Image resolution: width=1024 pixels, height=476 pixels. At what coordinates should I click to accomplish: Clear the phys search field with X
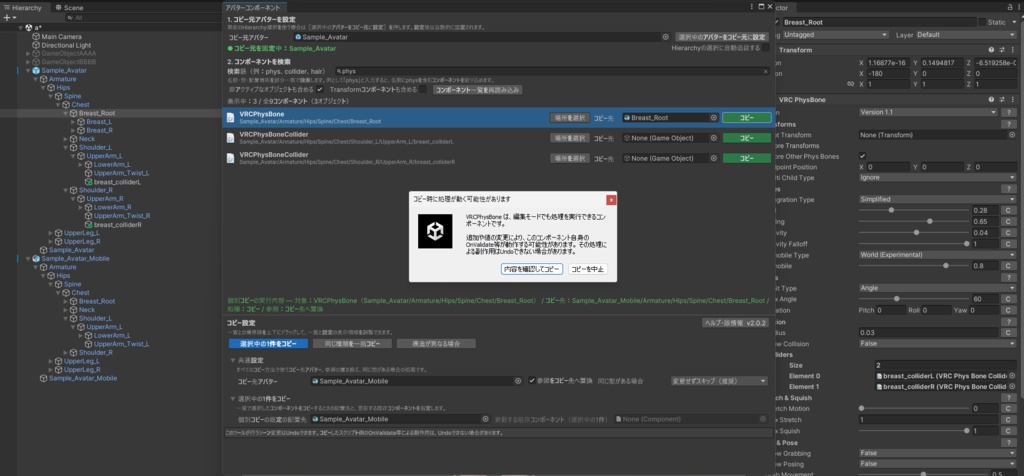[766, 71]
